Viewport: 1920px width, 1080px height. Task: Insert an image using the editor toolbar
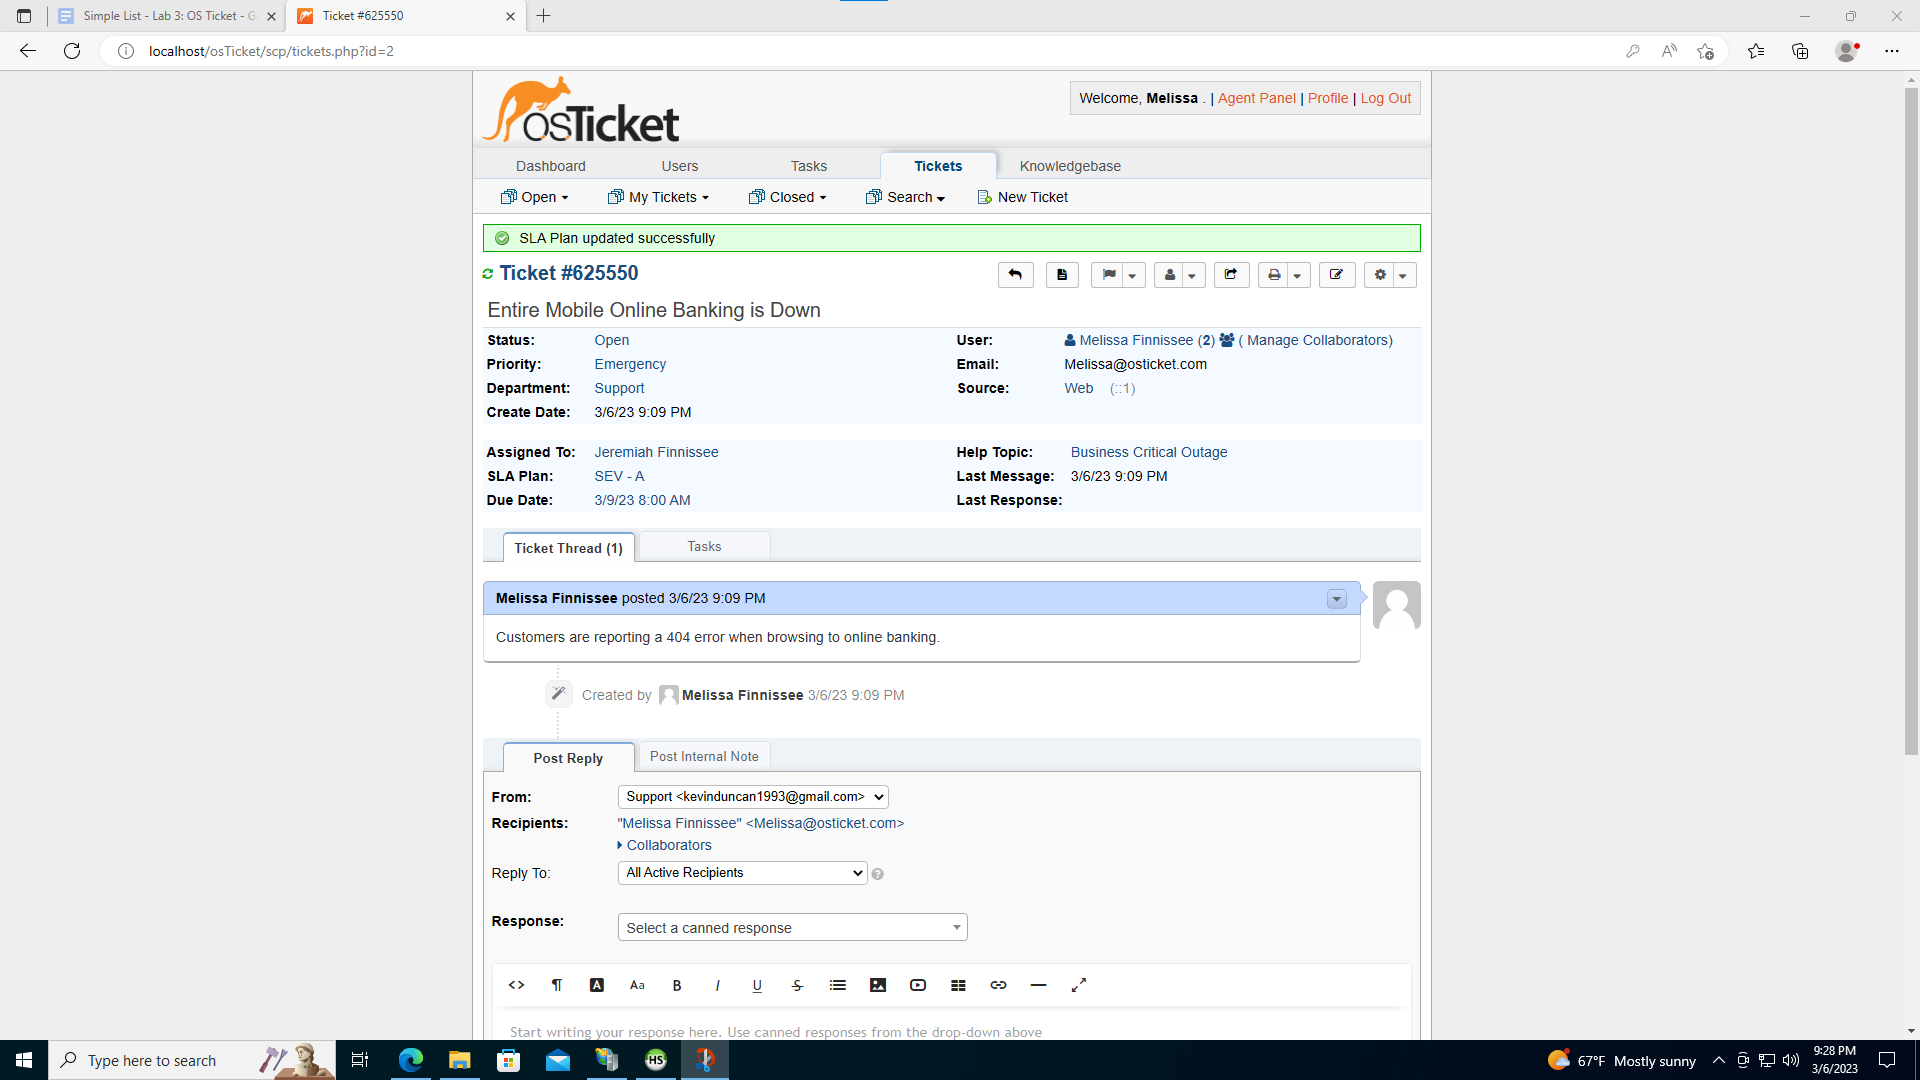coord(878,985)
